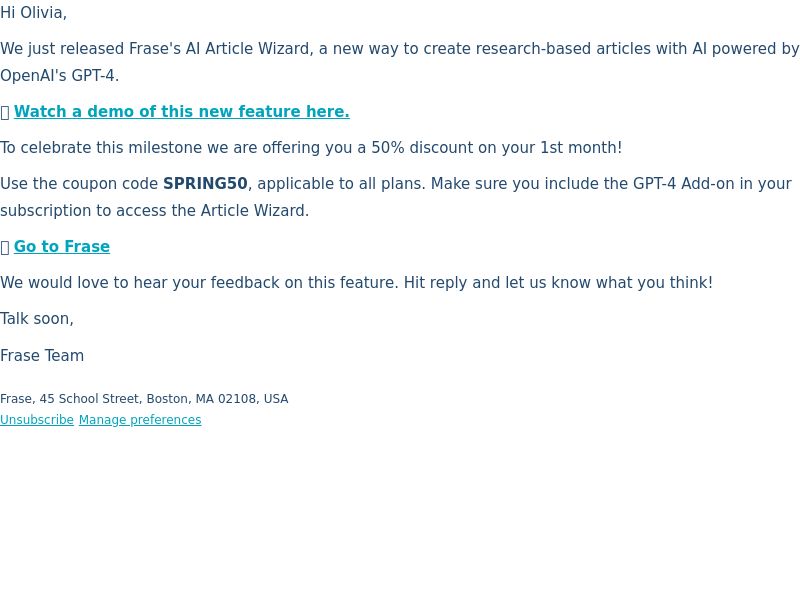Click the sentence asking for feedback on this feature
Image resolution: width=800 pixels, height=600 pixels.
357,283
